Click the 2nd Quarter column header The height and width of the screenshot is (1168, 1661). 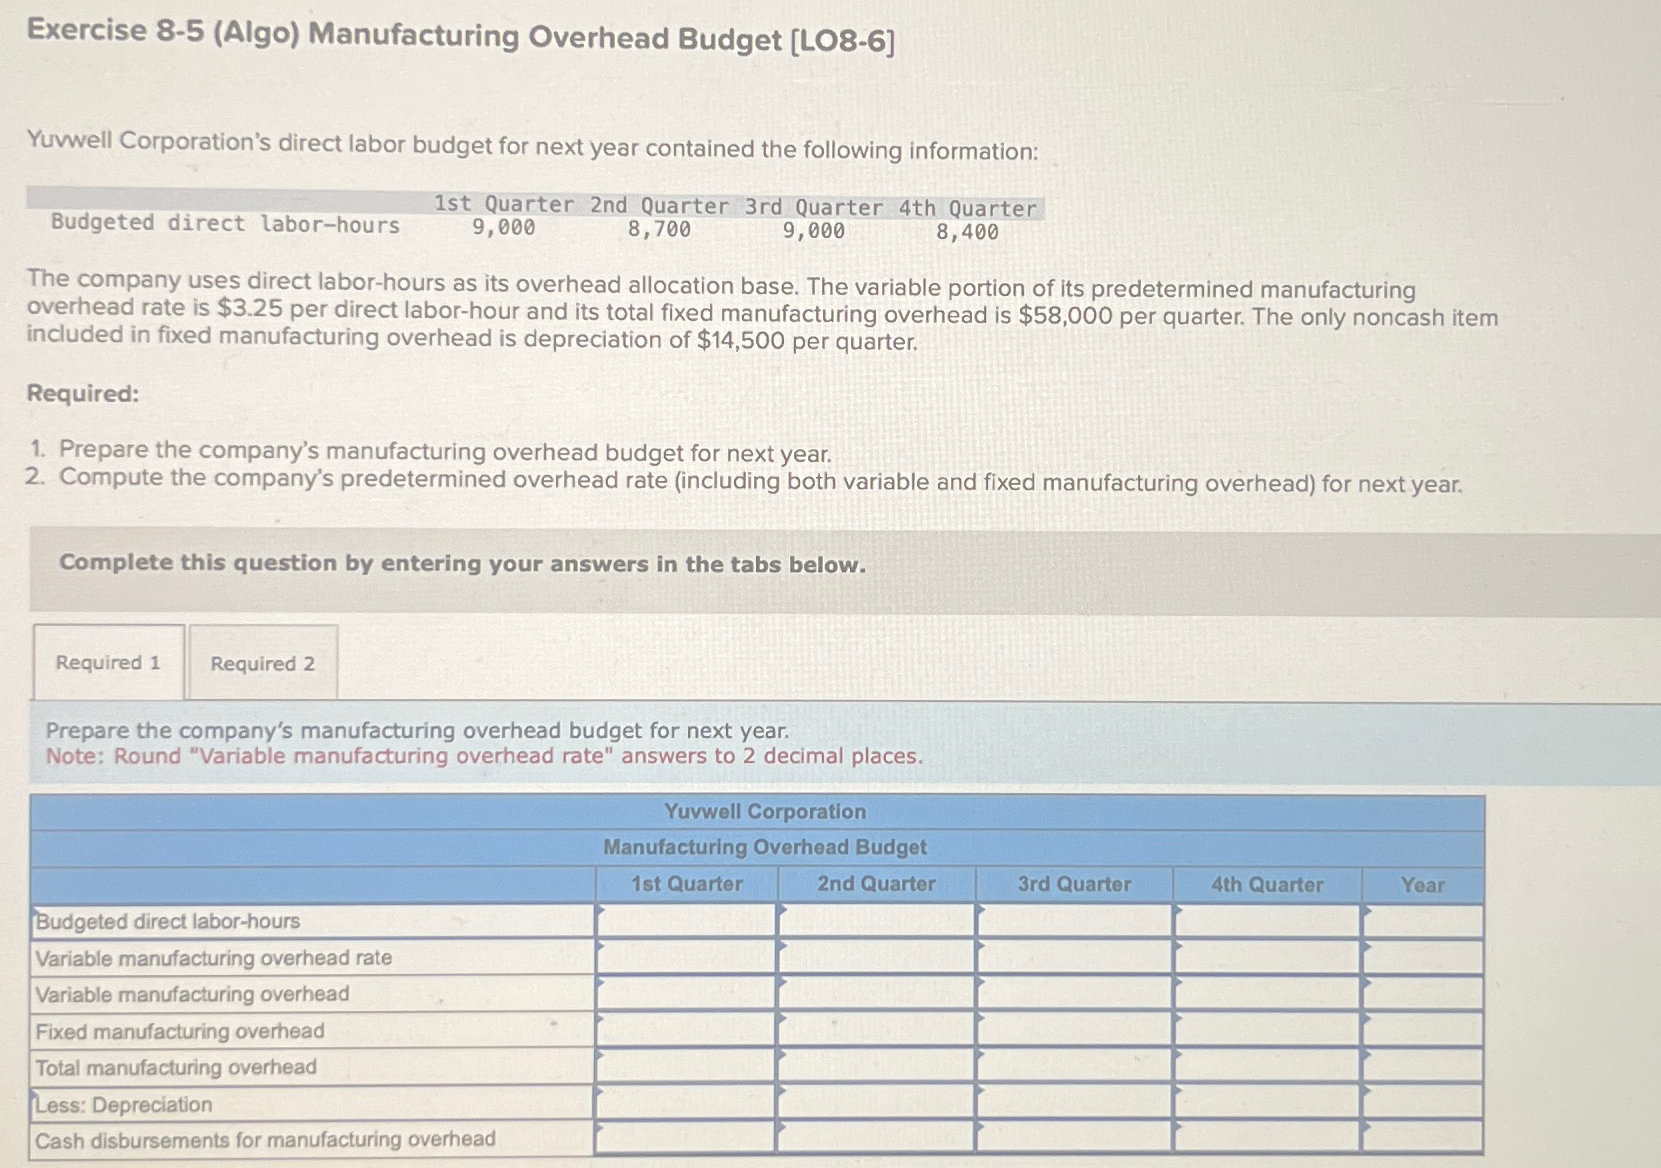coord(876,884)
